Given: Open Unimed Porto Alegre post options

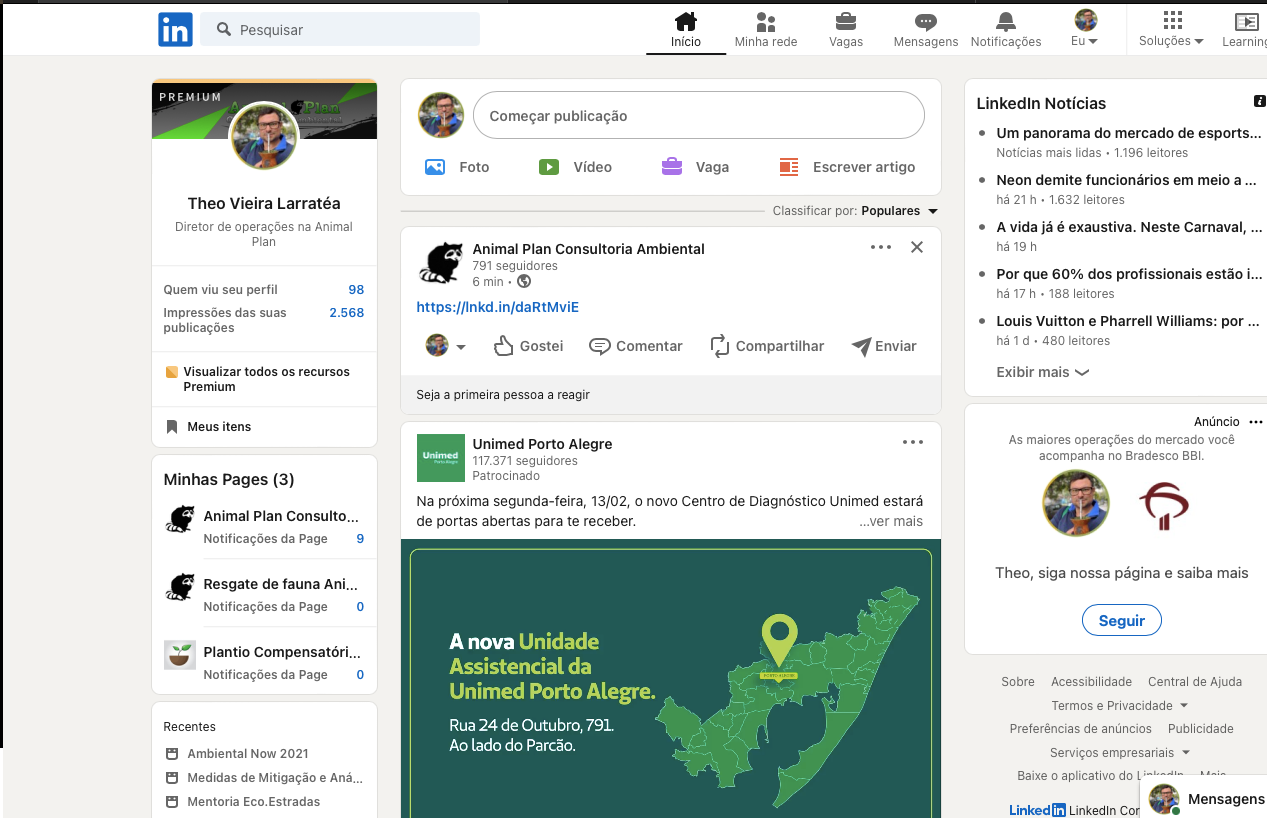Looking at the screenshot, I should pos(913,442).
